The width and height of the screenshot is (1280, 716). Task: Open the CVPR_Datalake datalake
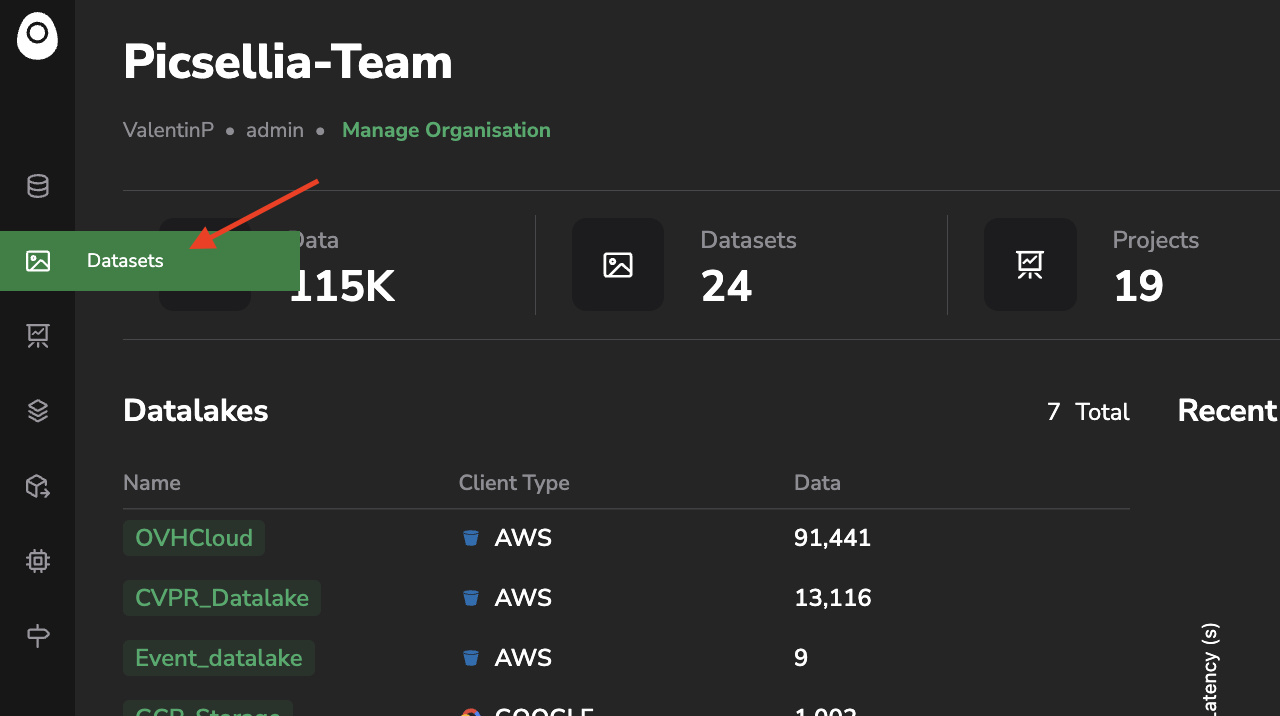(x=222, y=598)
